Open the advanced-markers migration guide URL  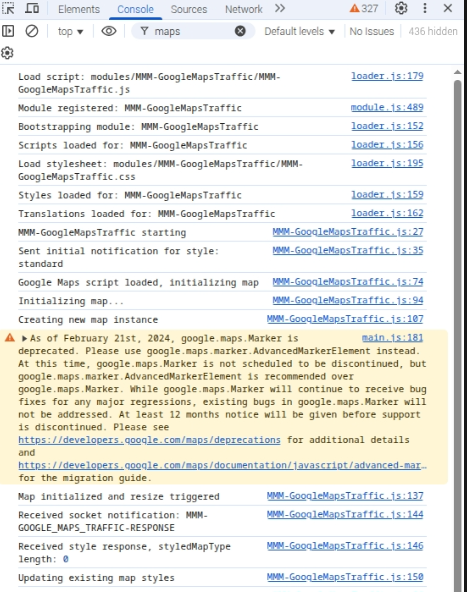(222, 465)
